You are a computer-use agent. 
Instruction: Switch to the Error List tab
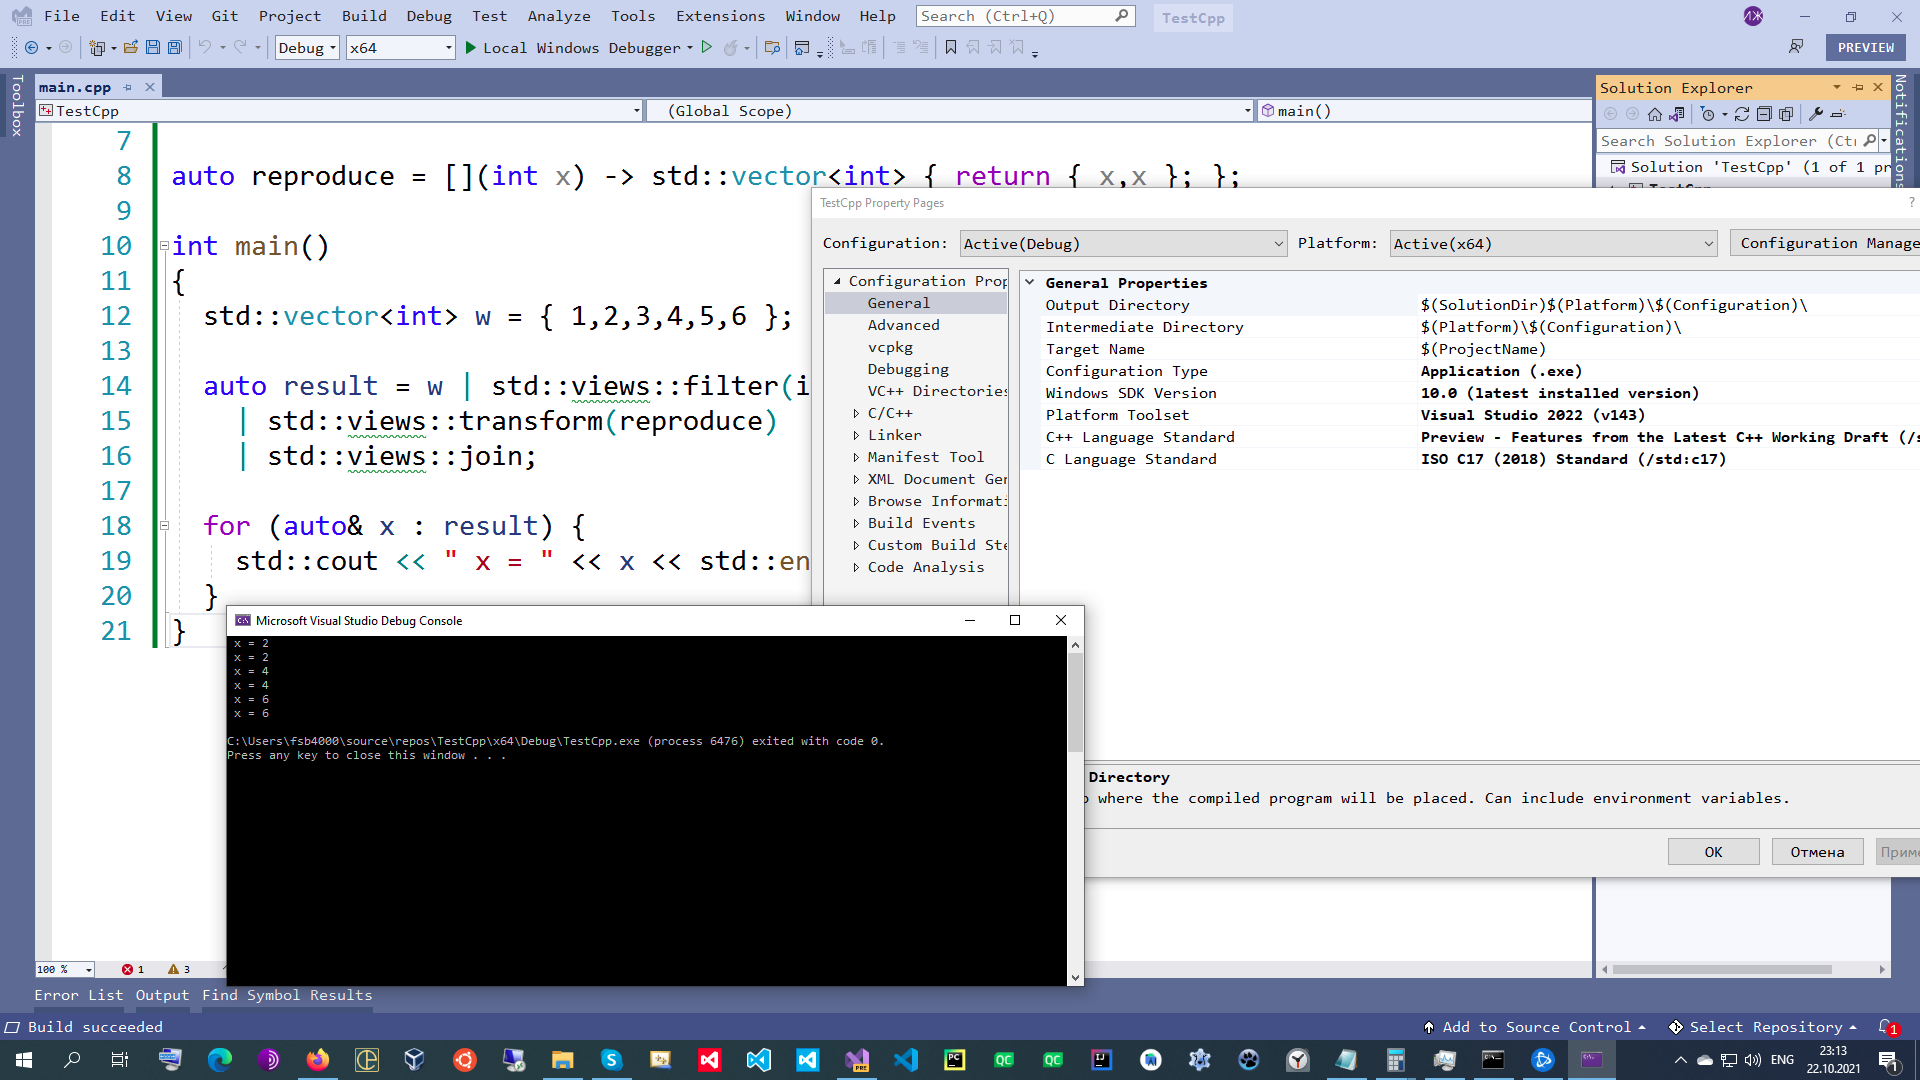[78, 995]
